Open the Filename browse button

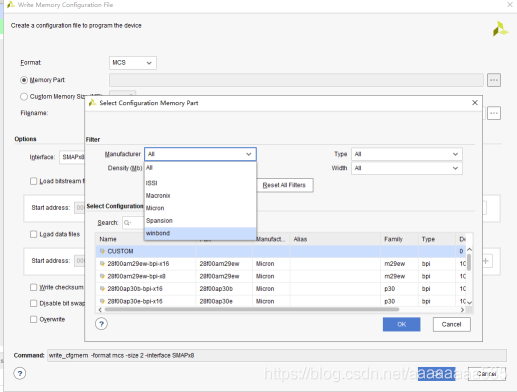point(494,113)
